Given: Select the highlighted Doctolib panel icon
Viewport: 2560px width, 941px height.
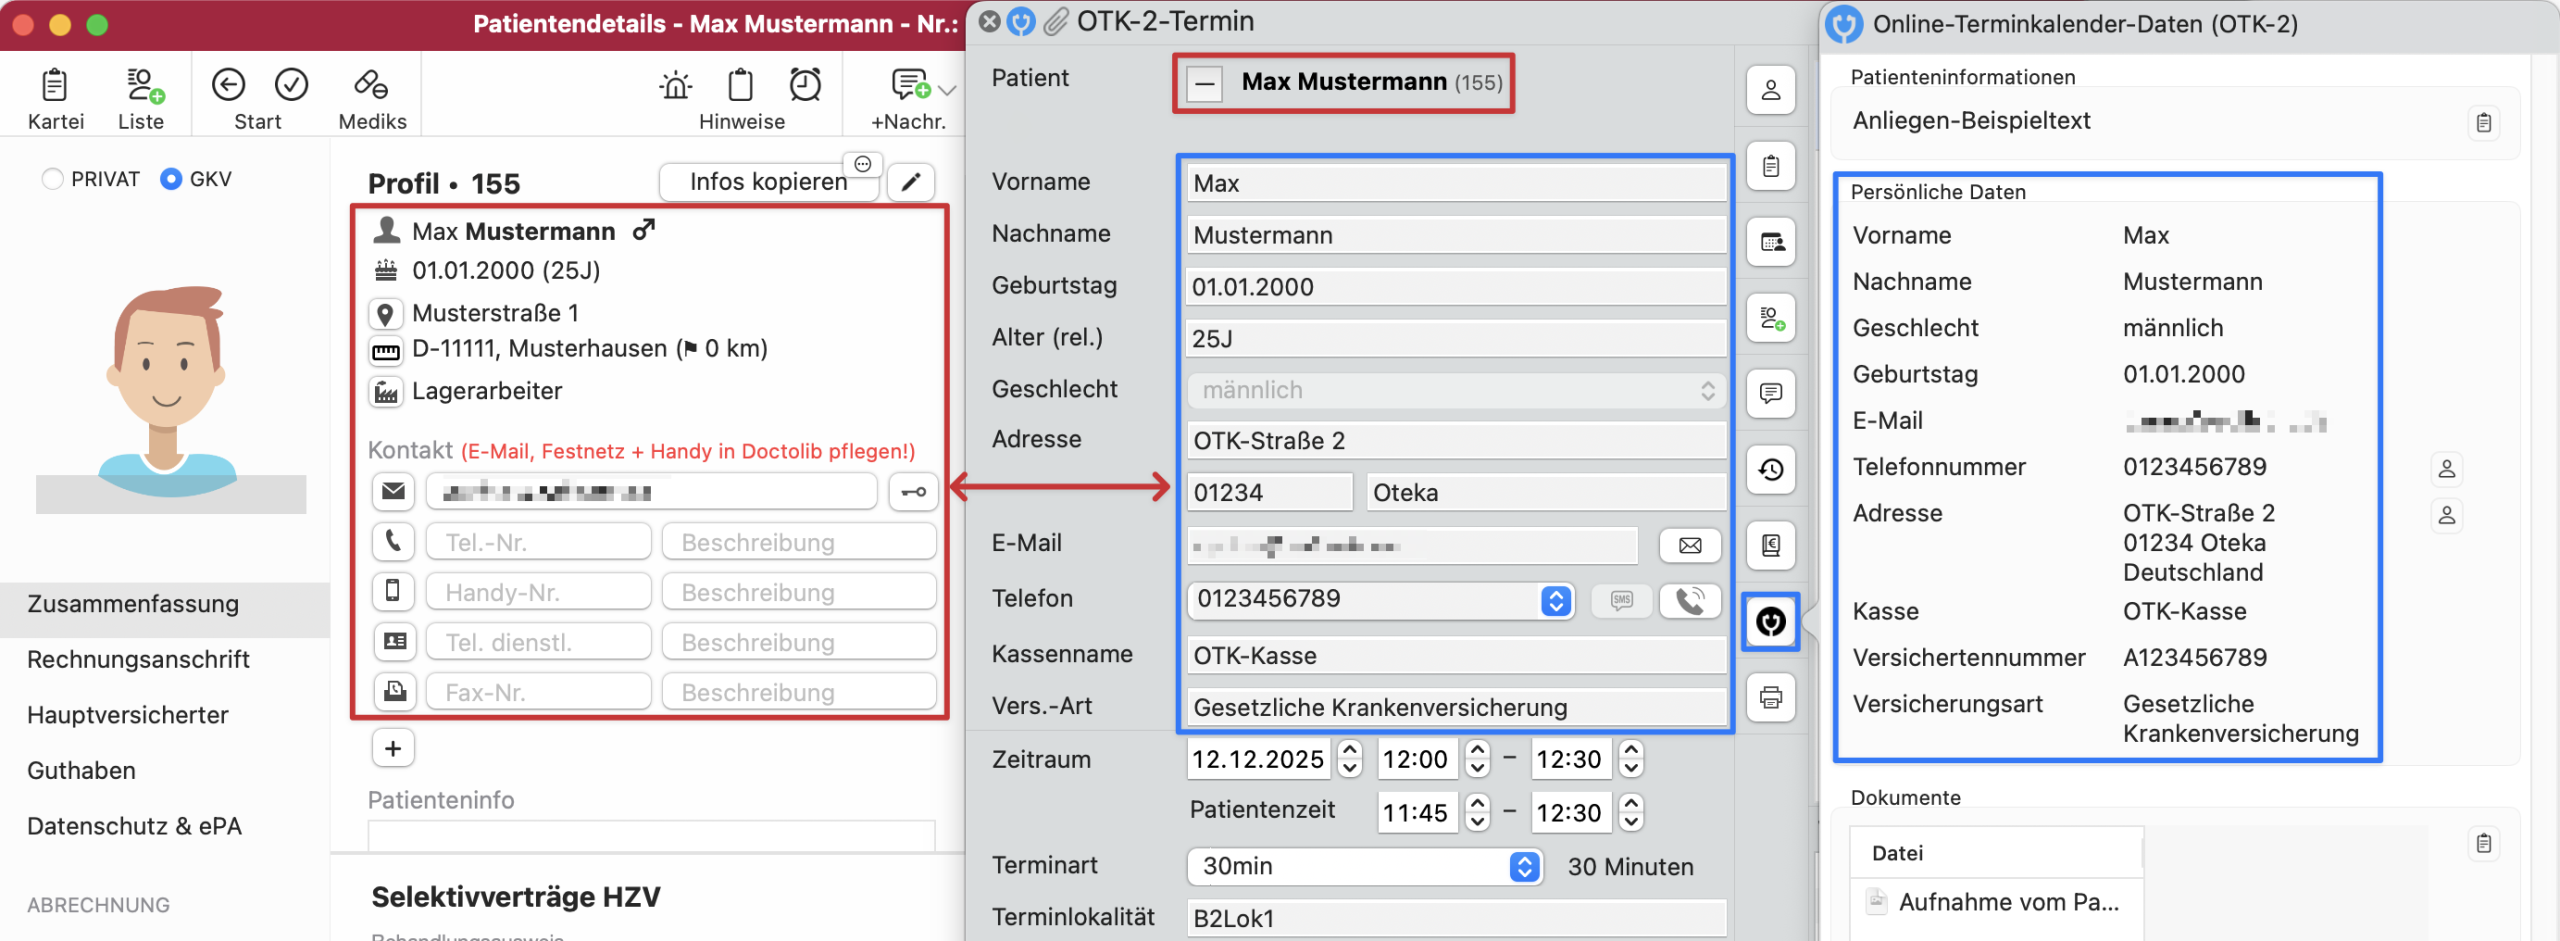Looking at the screenshot, I should [x=1770, y=622].
